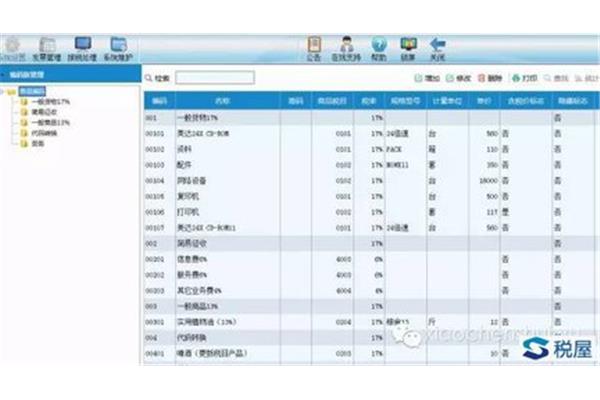Sort by the 编码 column header

(x=160, y=101)
